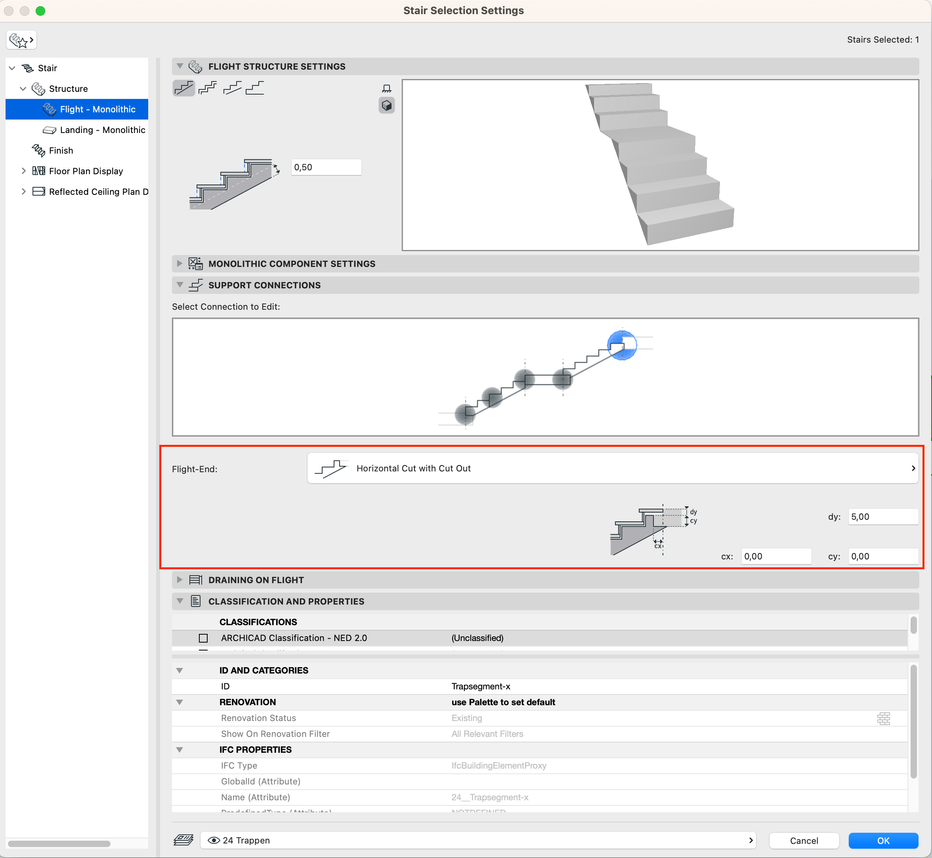Collapse the IFC Properties group
Screen dimensions: 932x858
pos(180,750)
